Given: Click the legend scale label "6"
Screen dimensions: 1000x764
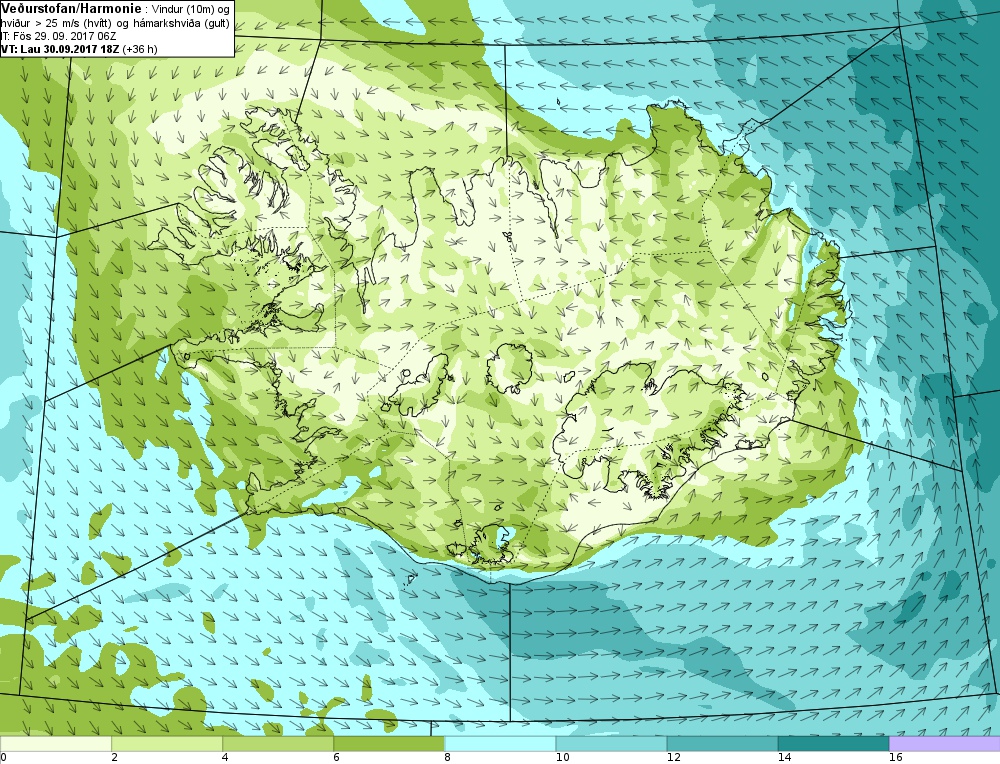Looking at the screenshot, I should (336, 758).
